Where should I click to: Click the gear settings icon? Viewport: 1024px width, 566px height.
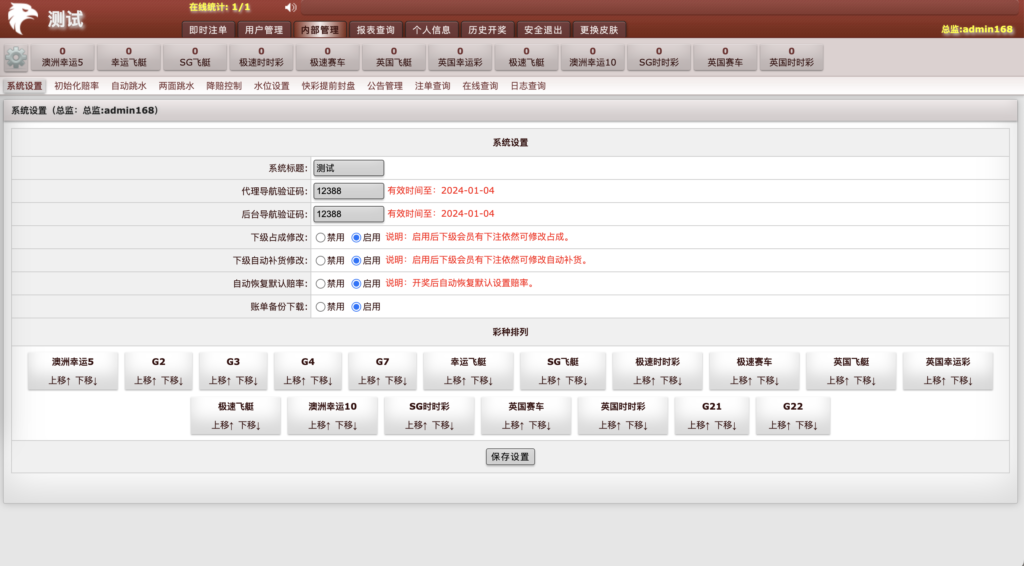[x=16, y=57]
